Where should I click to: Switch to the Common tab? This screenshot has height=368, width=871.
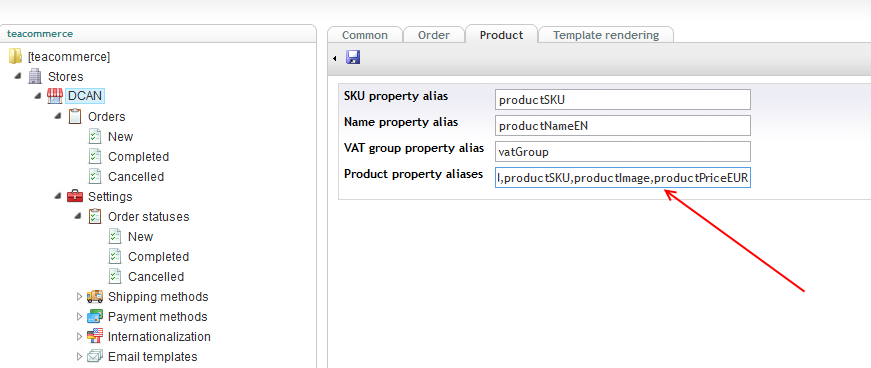click(365, 35)
